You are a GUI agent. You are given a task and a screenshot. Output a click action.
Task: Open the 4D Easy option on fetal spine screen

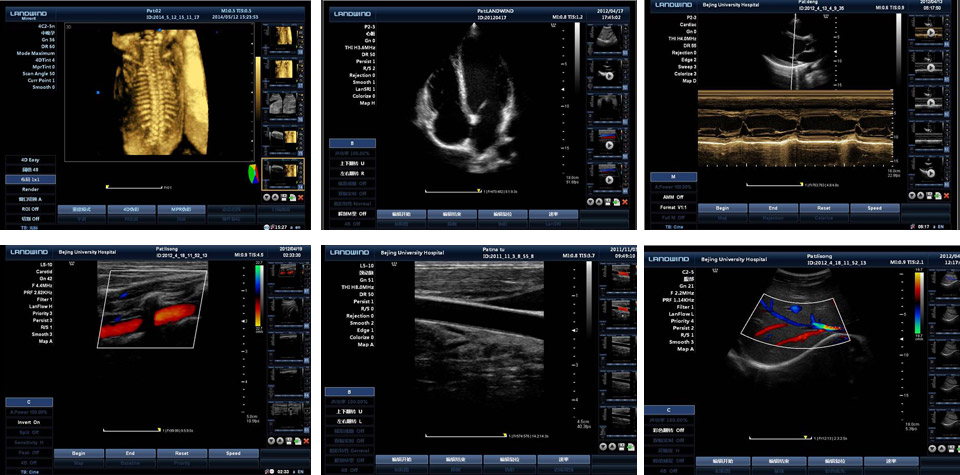30,160
